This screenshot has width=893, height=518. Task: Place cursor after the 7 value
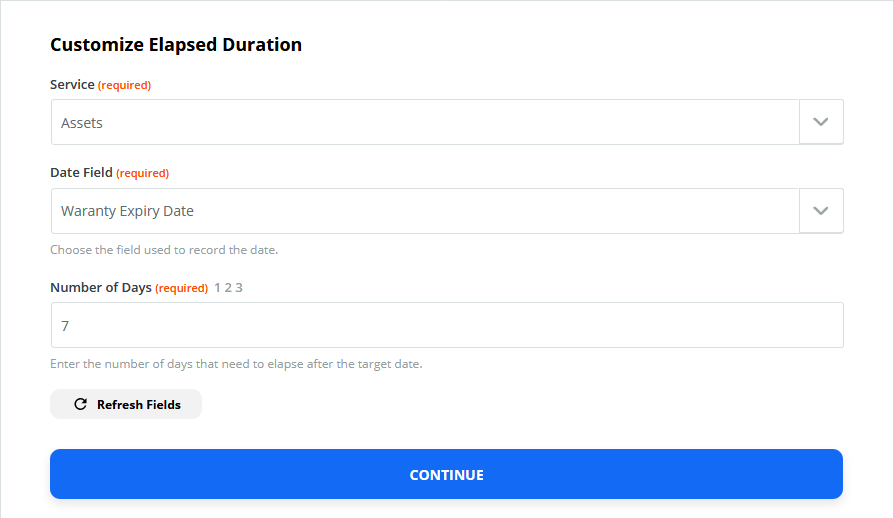pyautogui.click(x=71, y=326)
